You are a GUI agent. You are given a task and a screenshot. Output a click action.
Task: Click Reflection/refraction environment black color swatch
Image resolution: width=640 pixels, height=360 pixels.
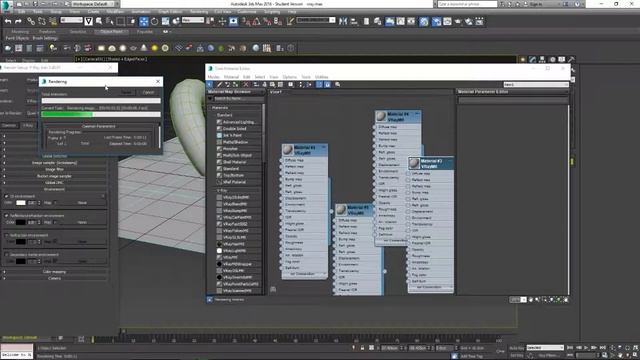(x=21, y=222)
